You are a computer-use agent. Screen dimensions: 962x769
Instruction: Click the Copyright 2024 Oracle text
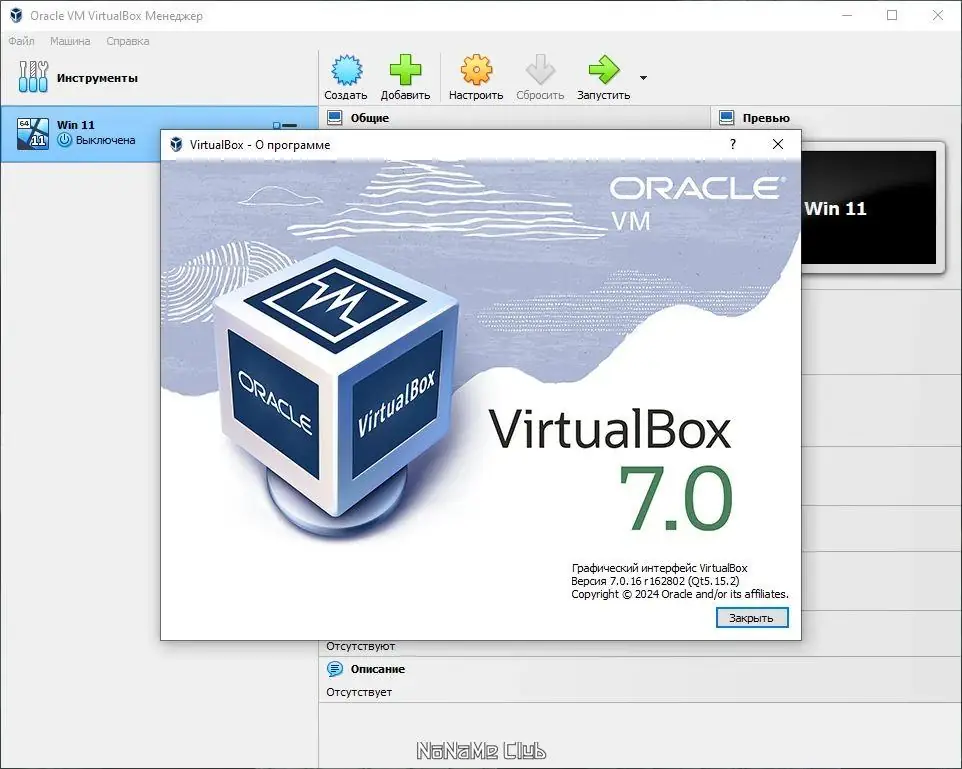click(680, 594)
